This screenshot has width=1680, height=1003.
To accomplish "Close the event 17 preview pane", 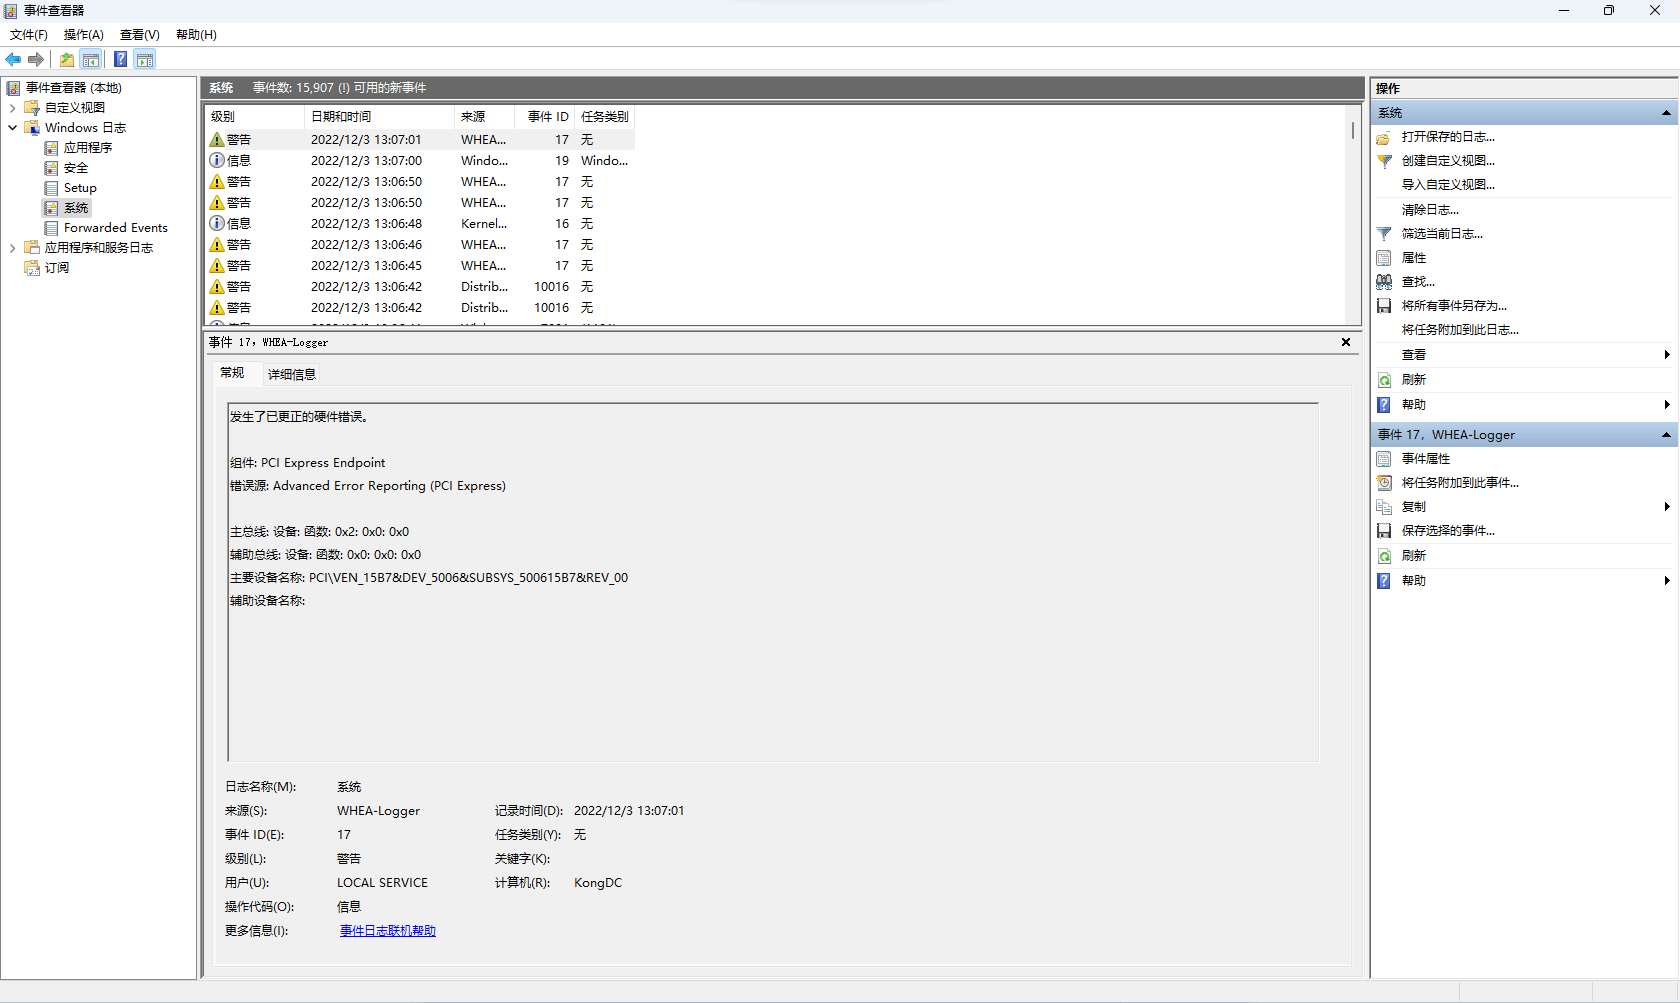I will 1346,342.
